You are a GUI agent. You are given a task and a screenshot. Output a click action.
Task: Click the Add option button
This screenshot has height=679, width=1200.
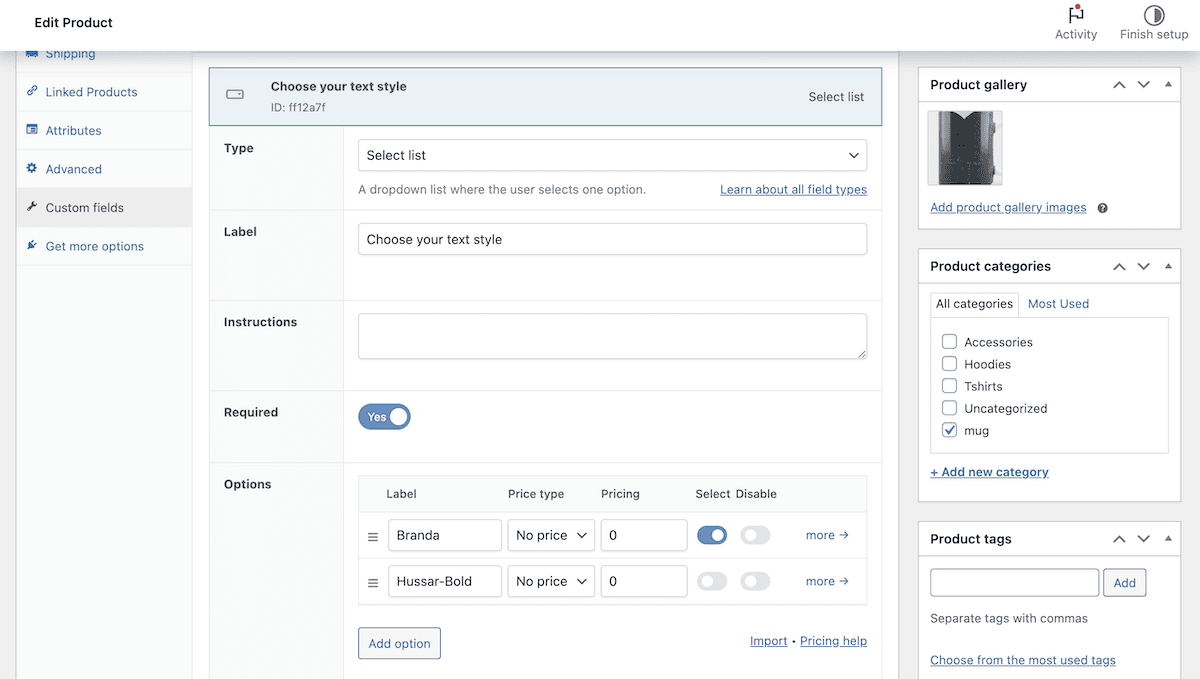[x=399, y=643]
